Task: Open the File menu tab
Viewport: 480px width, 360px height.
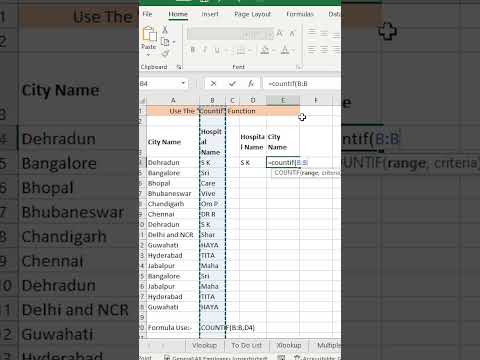Action: coord(147,14)
